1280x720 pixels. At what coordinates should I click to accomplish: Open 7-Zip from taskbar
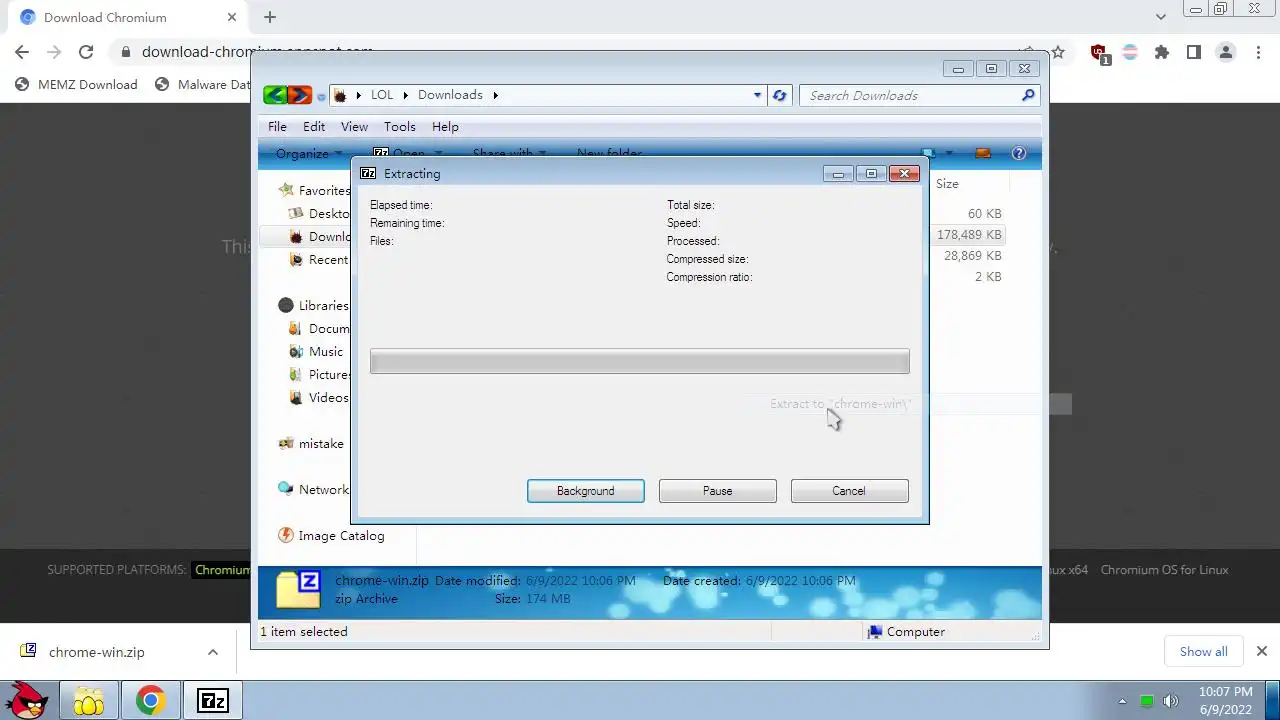point(212,701)
